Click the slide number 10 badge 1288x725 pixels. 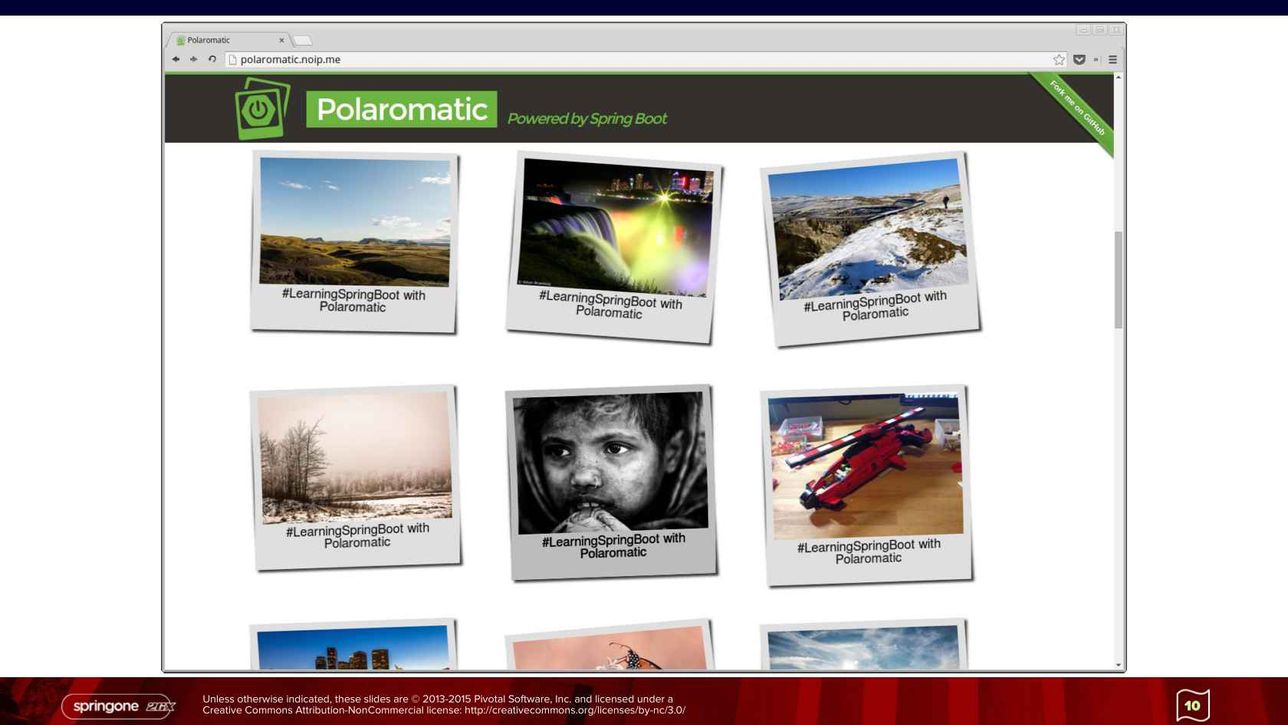coord(1192,705)
